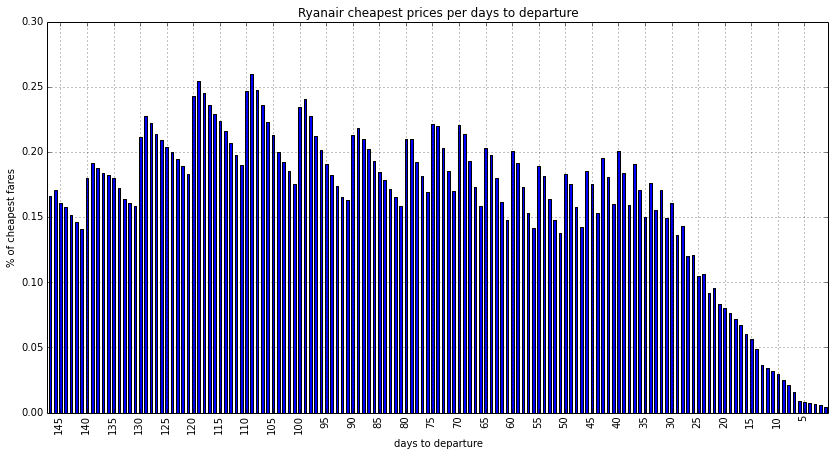Choose the x-axis tick label 30
Screen dimensions: 835x456
(670, 424)
